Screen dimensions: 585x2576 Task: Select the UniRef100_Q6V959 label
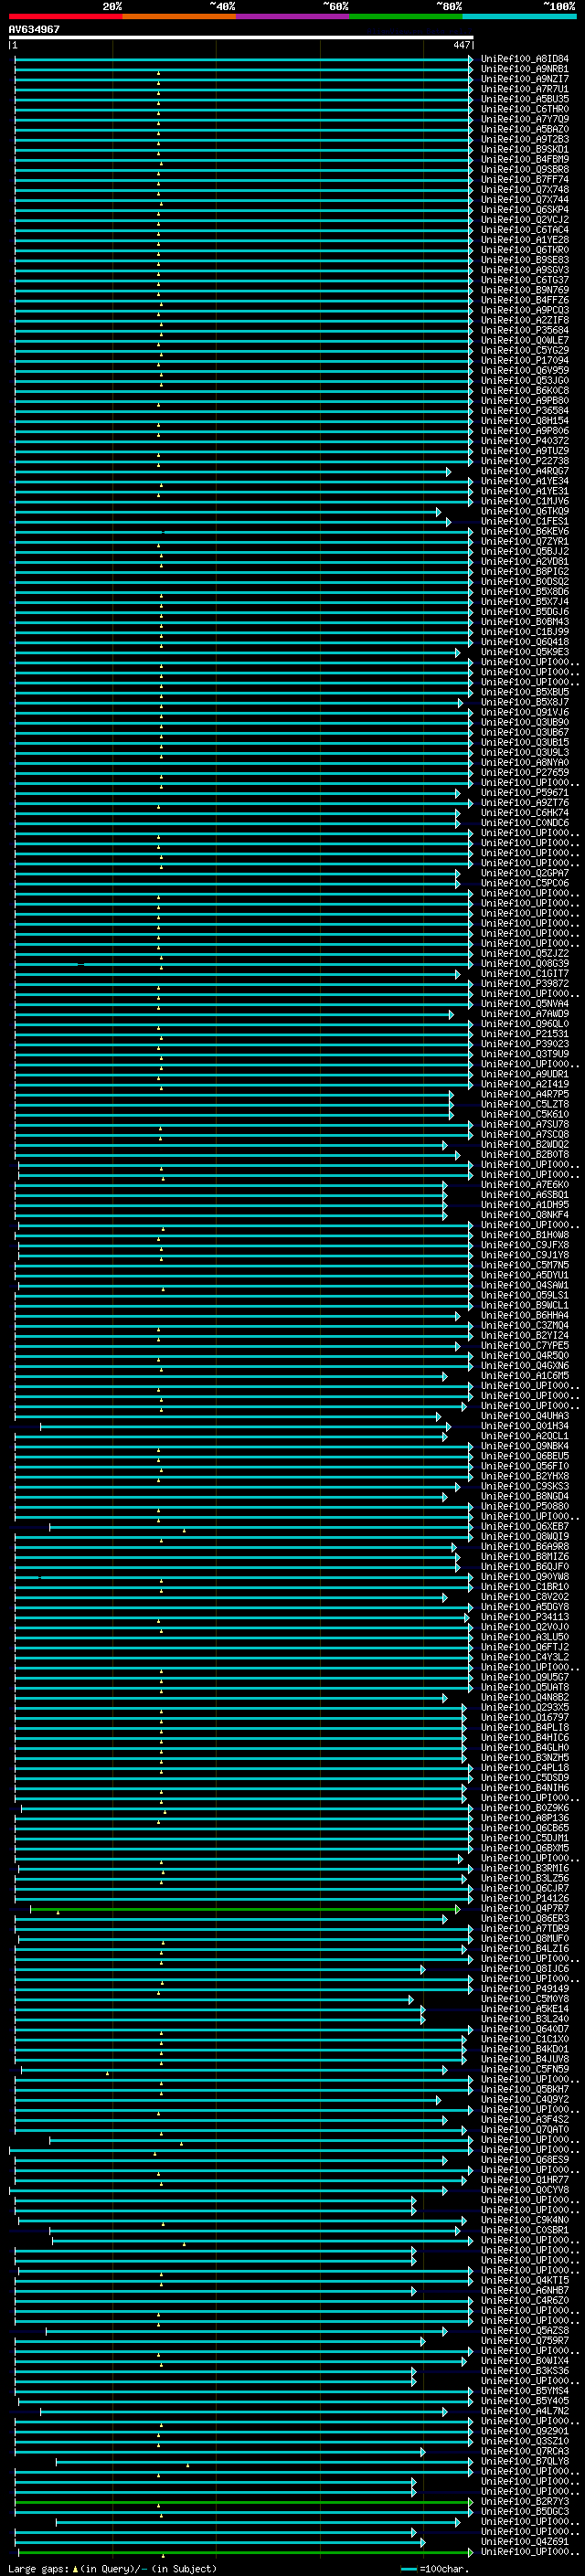pyautogui.click(x=525, y=370)
